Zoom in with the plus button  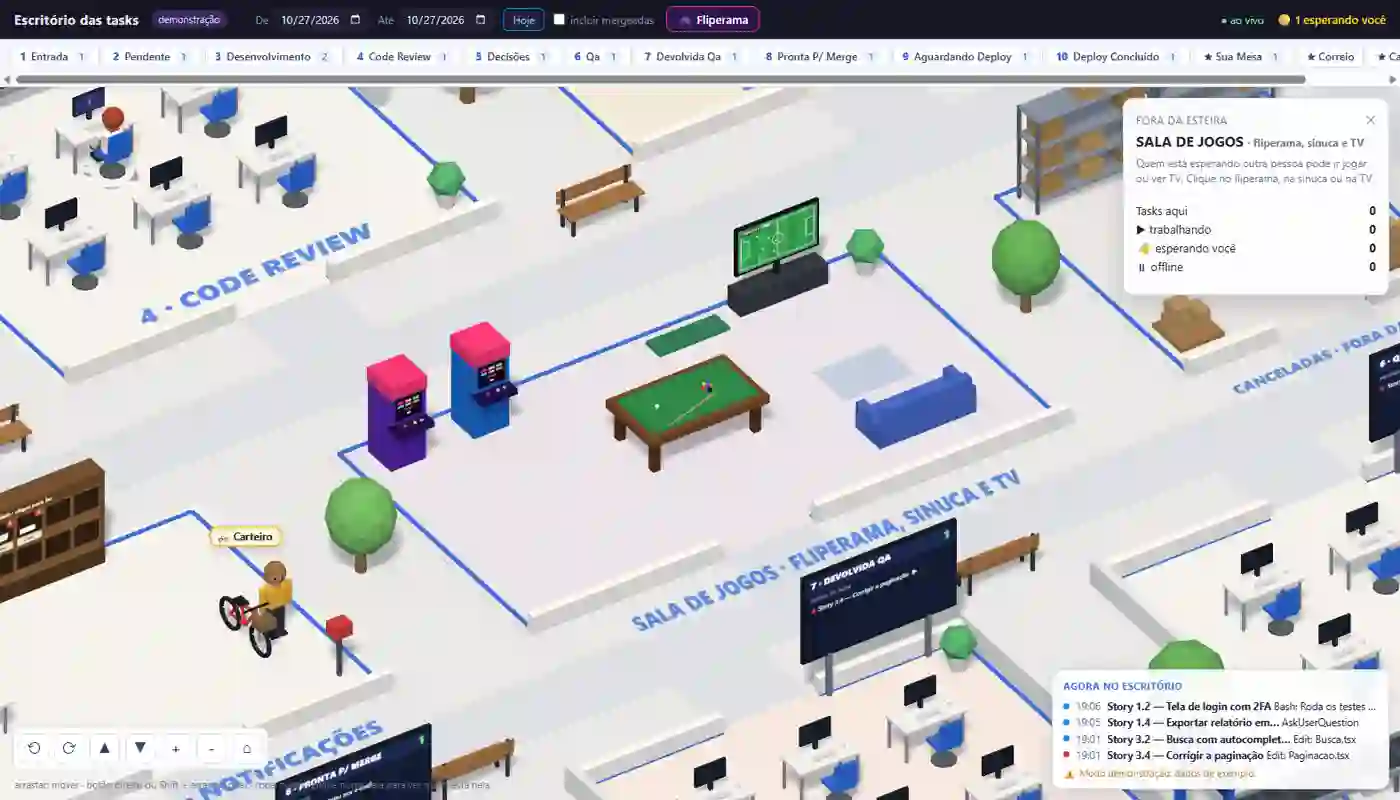176,748
